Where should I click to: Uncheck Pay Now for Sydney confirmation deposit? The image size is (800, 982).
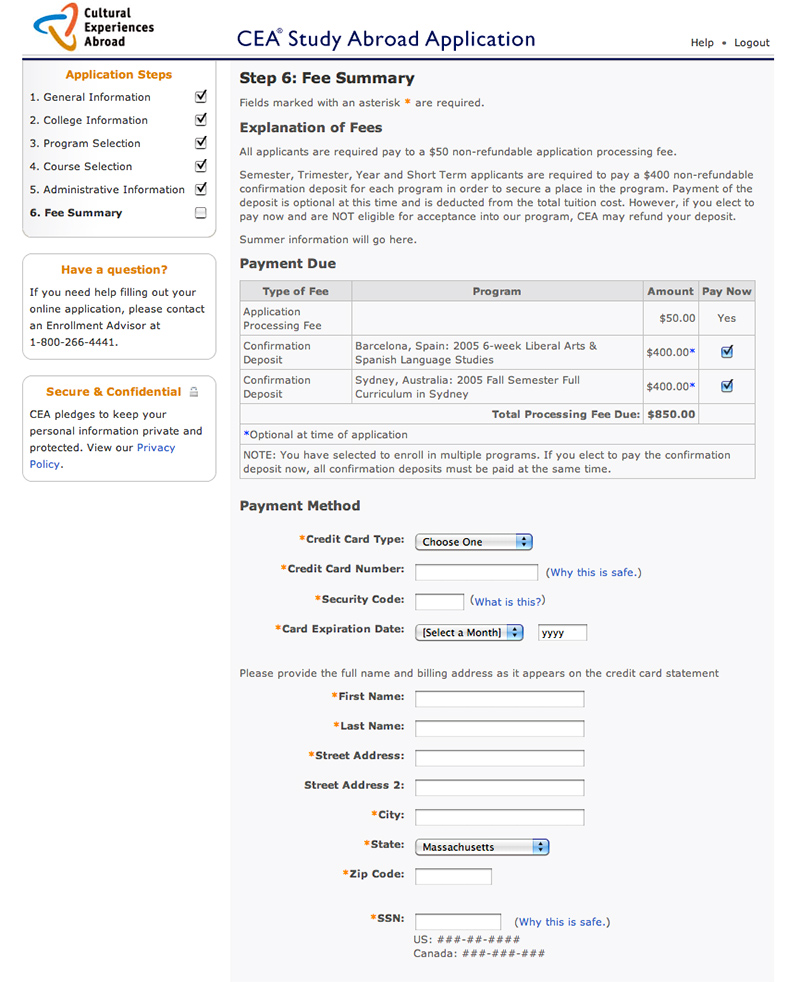coord(727,386)
